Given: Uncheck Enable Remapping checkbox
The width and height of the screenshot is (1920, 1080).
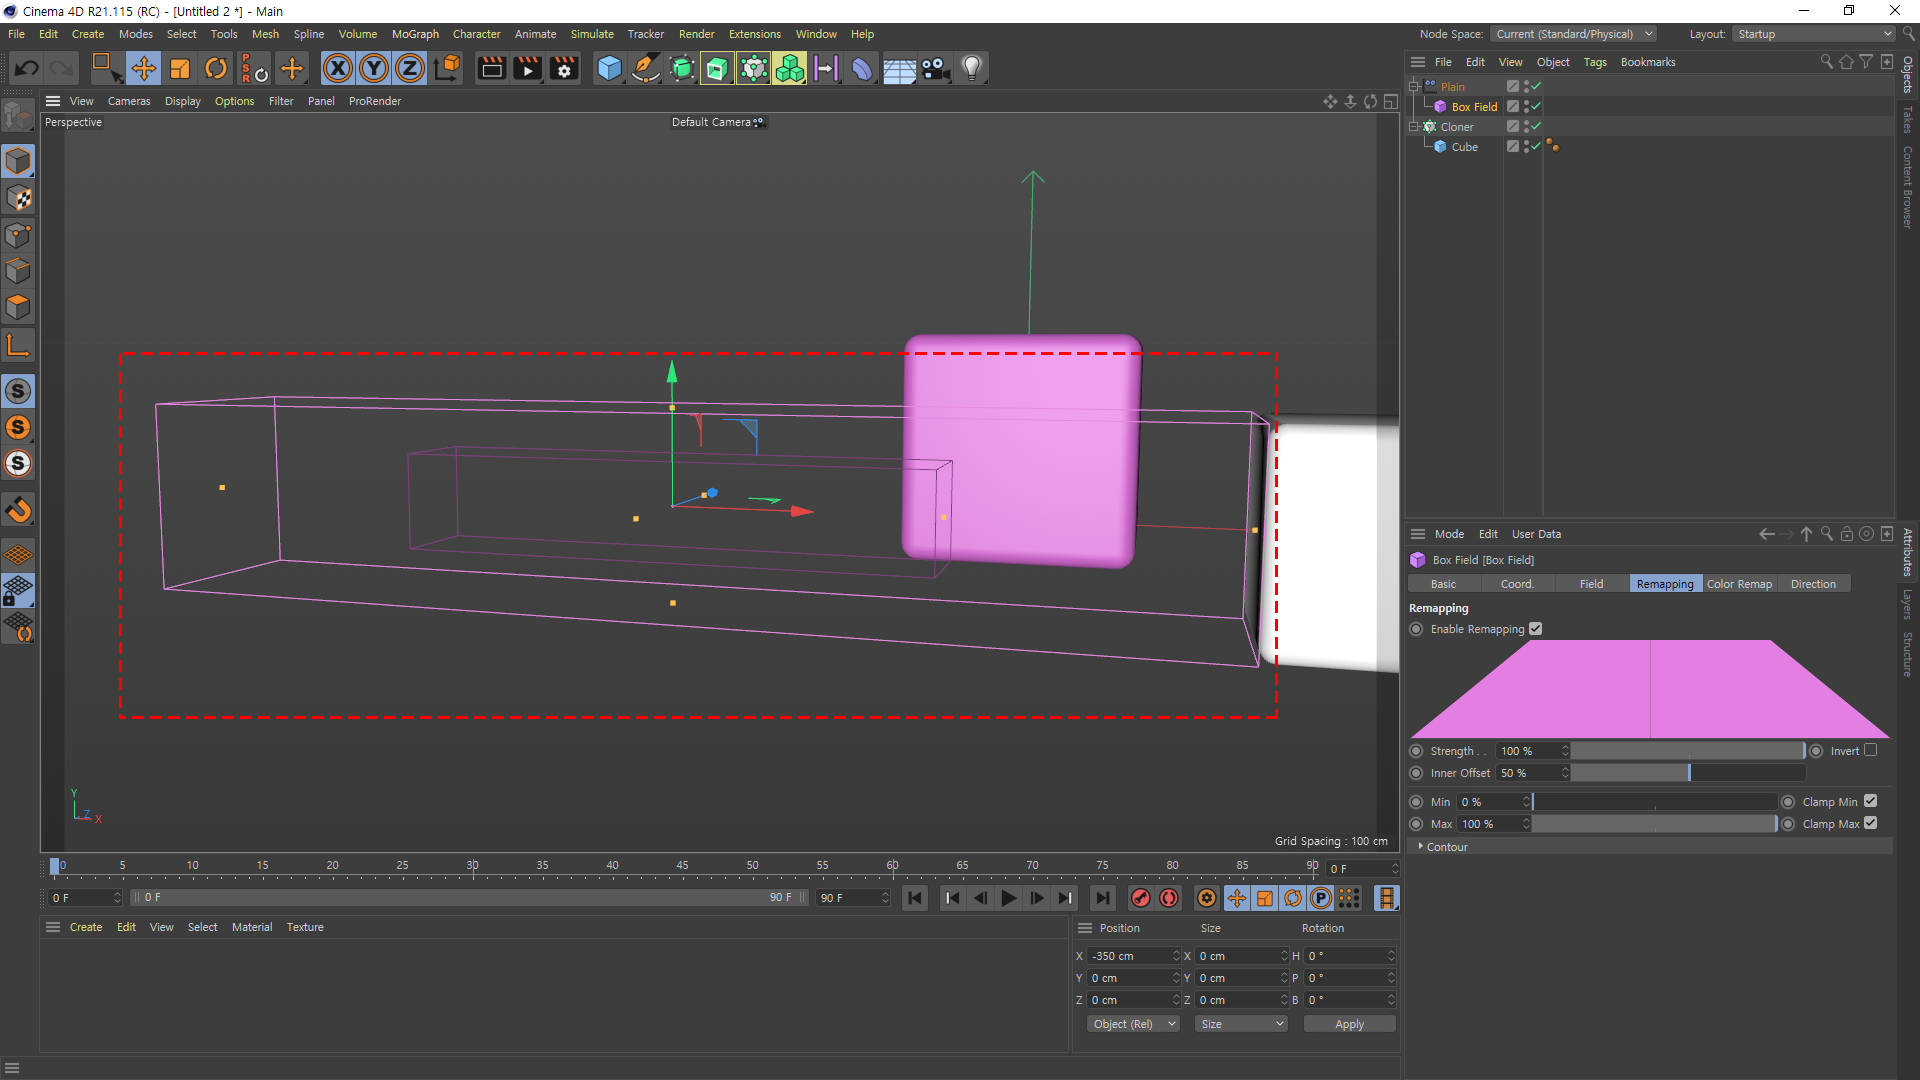Looking at the screenshot, I should click(1536, 629).
